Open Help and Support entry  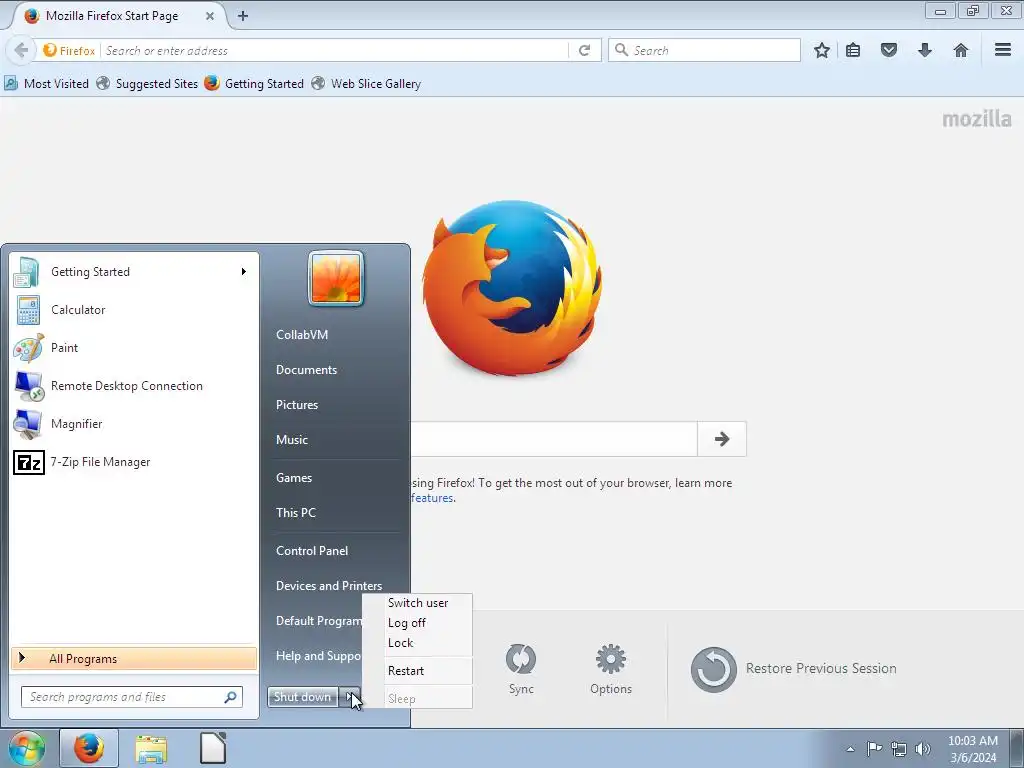[x=319, y=656]
